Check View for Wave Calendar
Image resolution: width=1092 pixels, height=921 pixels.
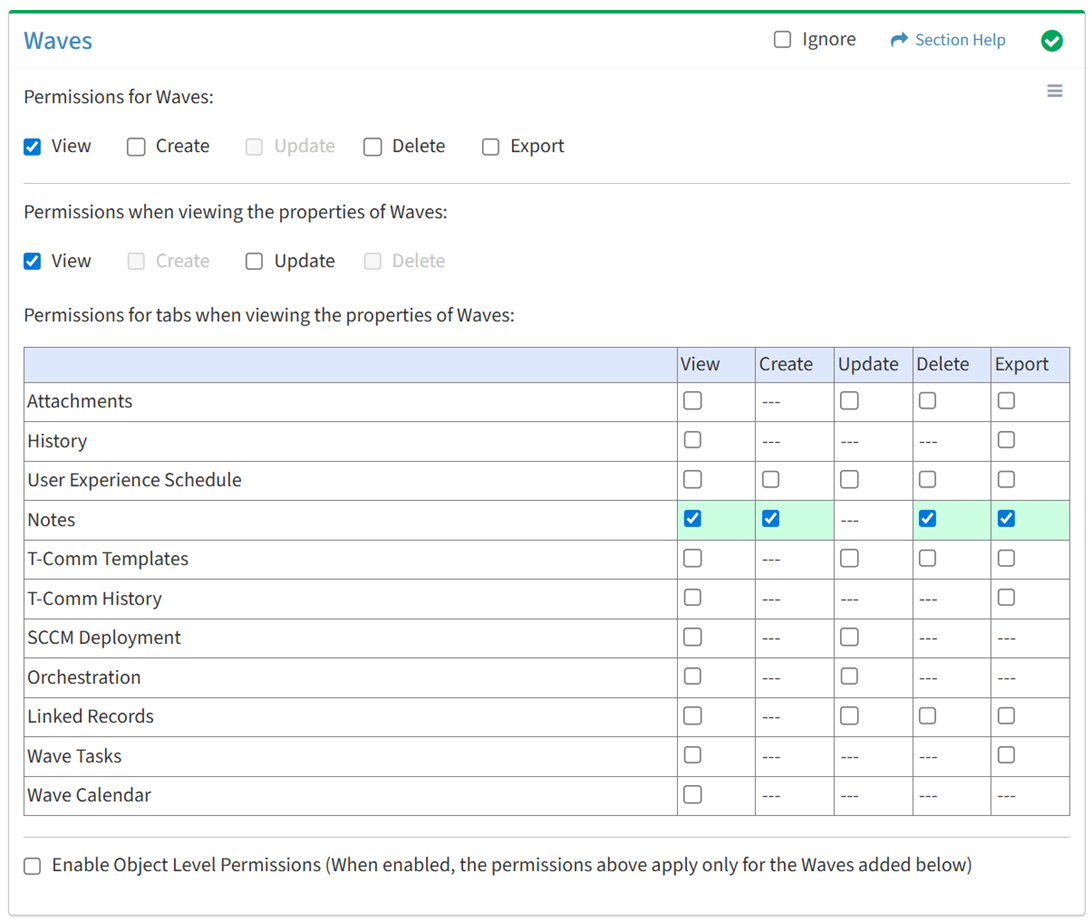(x=692, y=795)
